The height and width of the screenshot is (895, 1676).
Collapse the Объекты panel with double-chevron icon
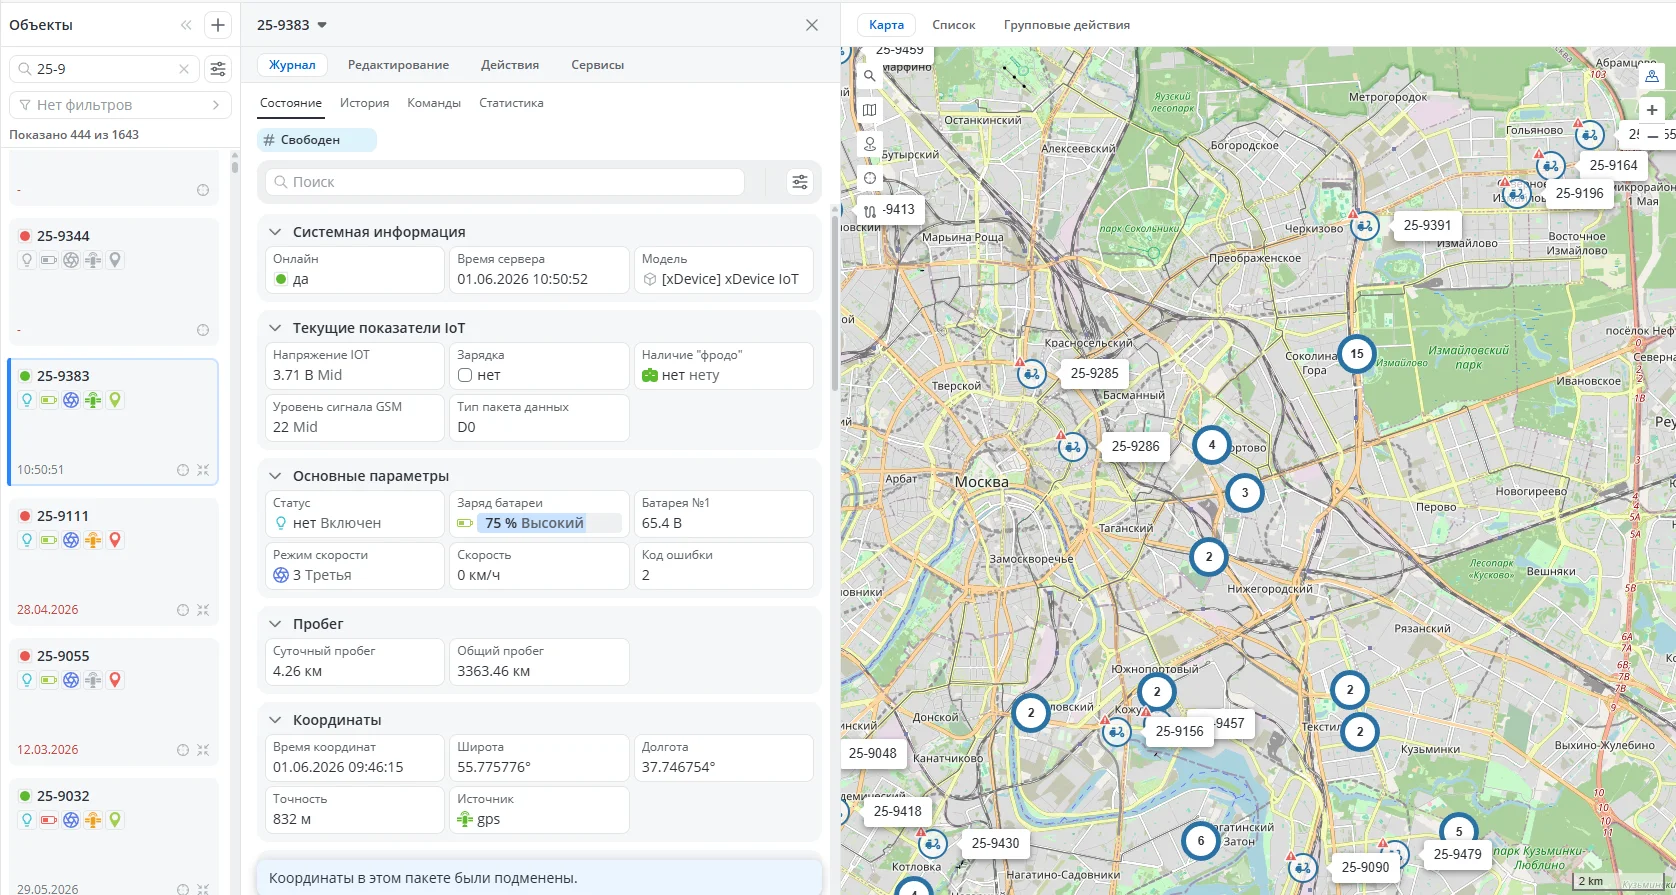tap(186, 25)
